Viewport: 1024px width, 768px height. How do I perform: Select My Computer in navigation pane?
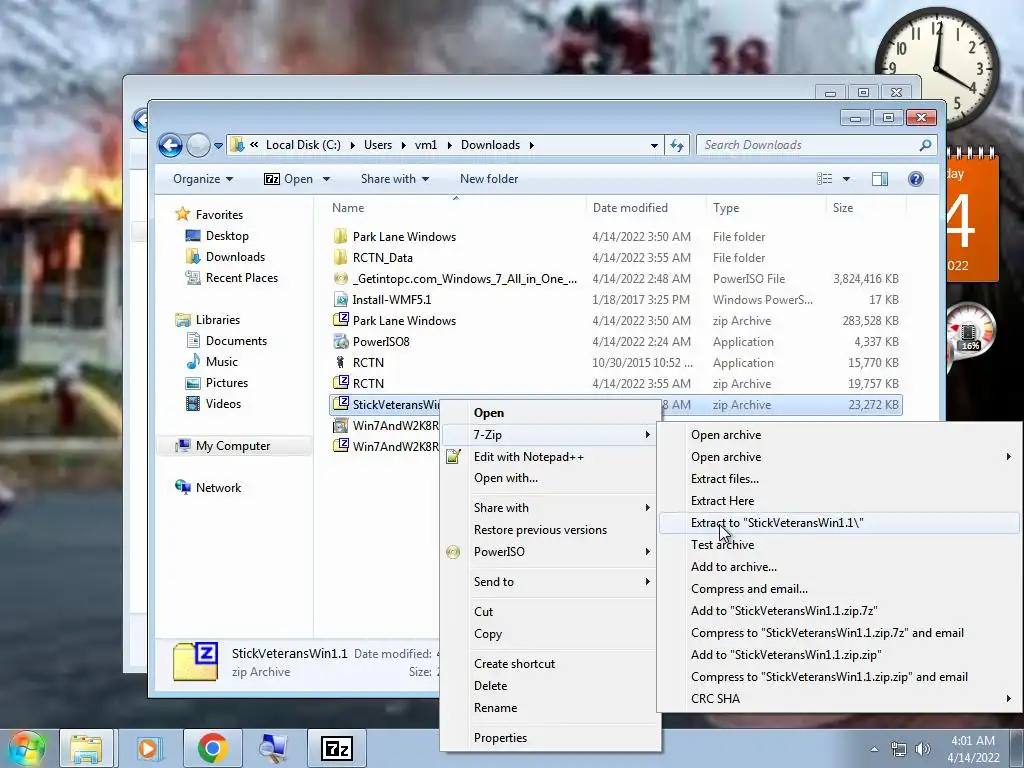point(233,446)
